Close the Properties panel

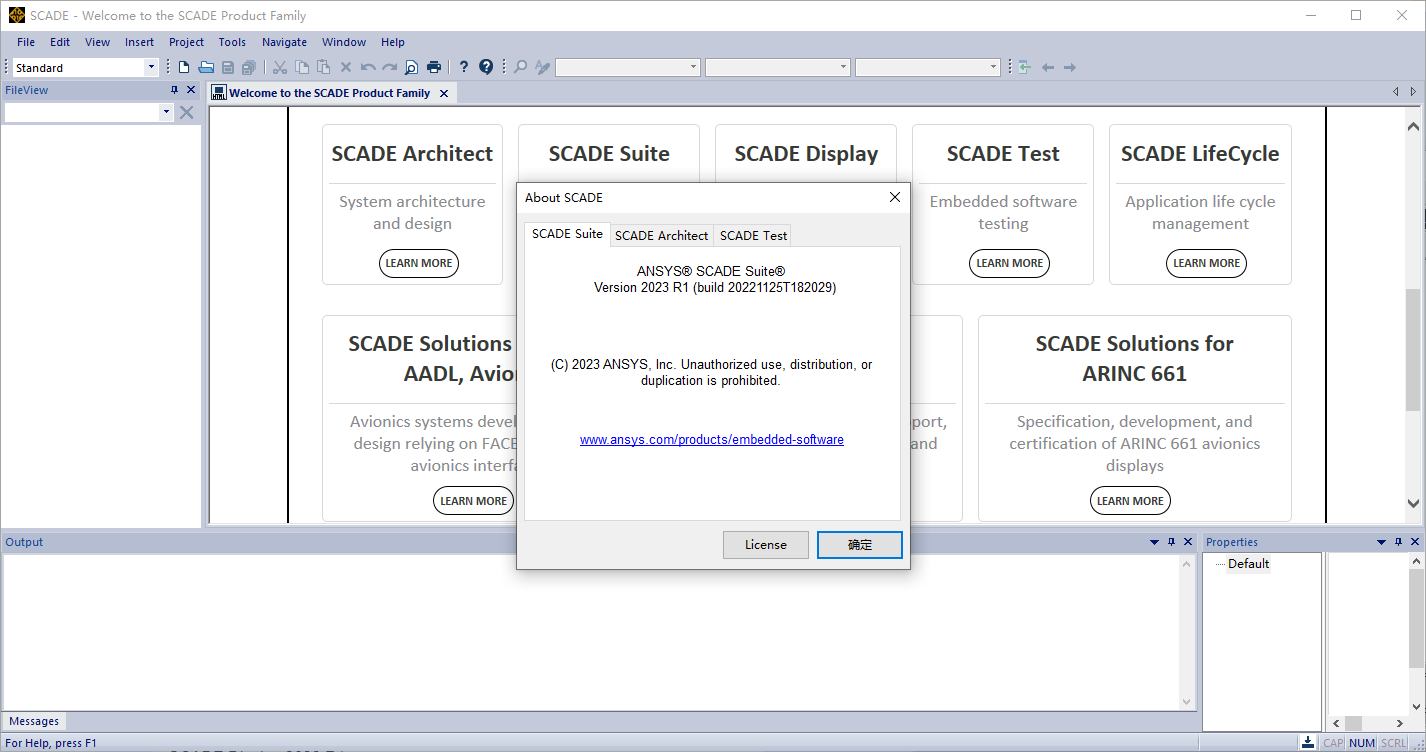1415,542
